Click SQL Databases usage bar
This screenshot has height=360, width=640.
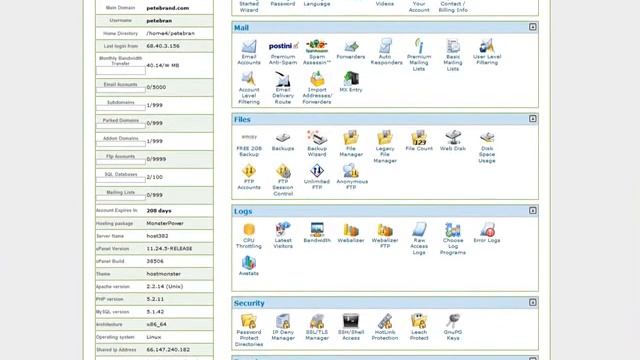(x=120, y=180)
